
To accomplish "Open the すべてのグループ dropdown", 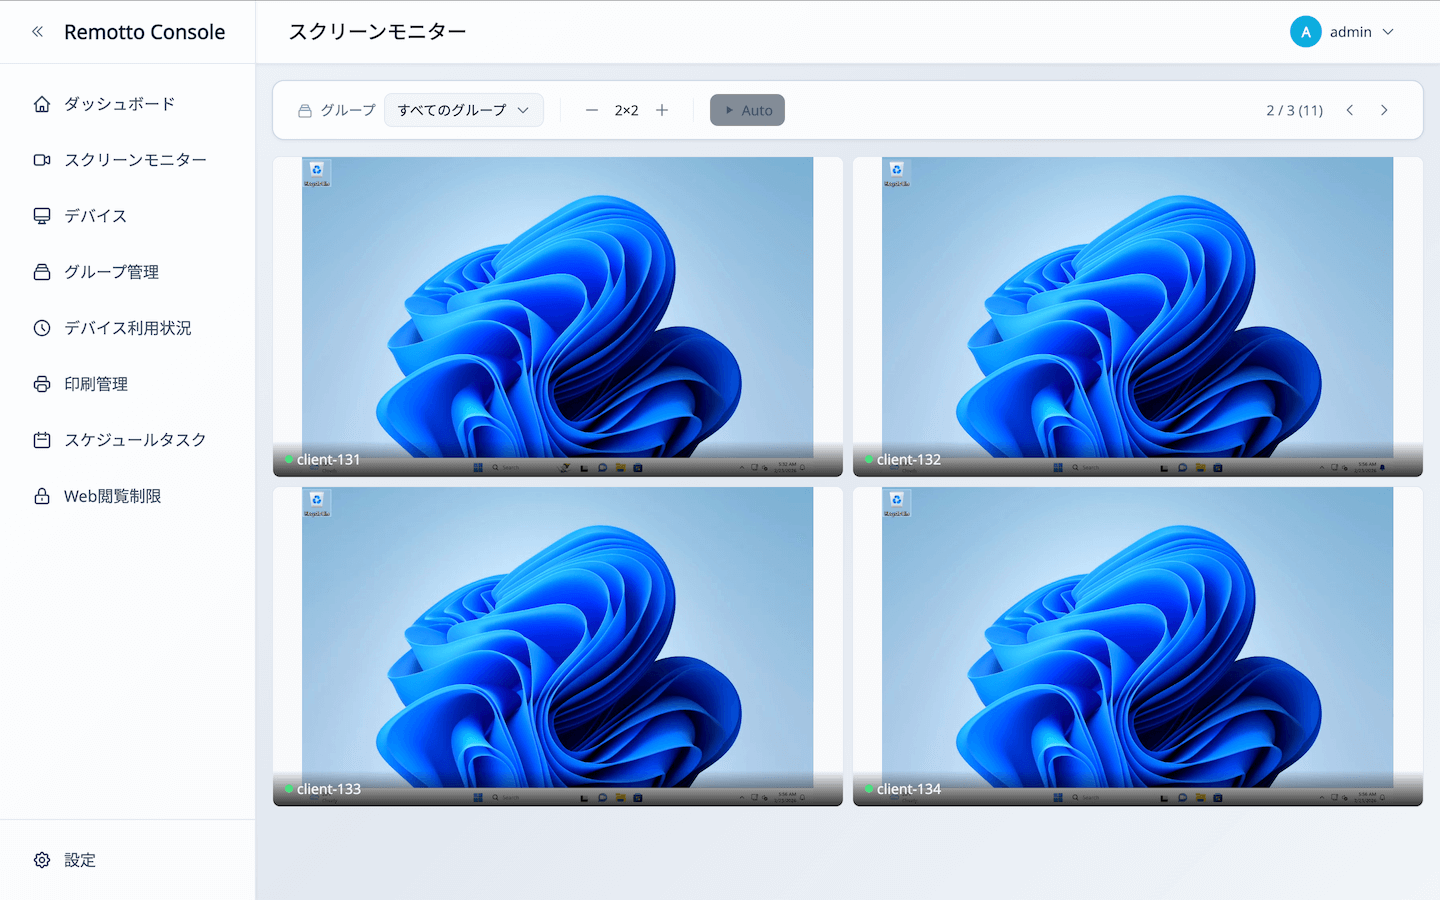I will click(464, 110).
